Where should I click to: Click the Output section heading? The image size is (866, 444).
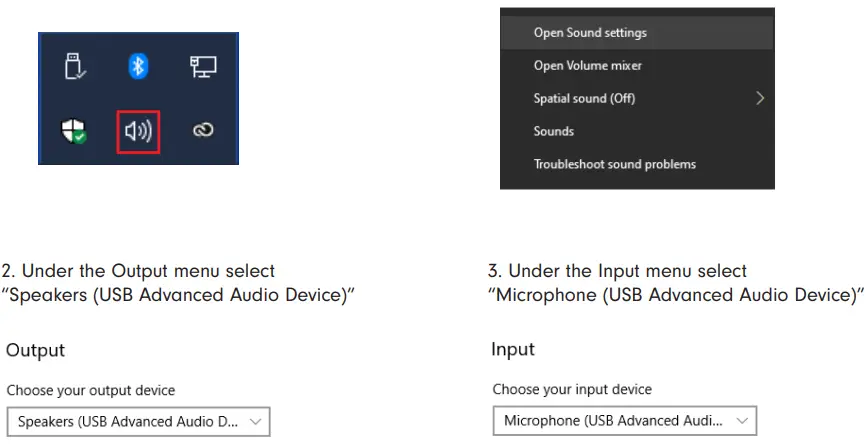click(x=36, y=350)
